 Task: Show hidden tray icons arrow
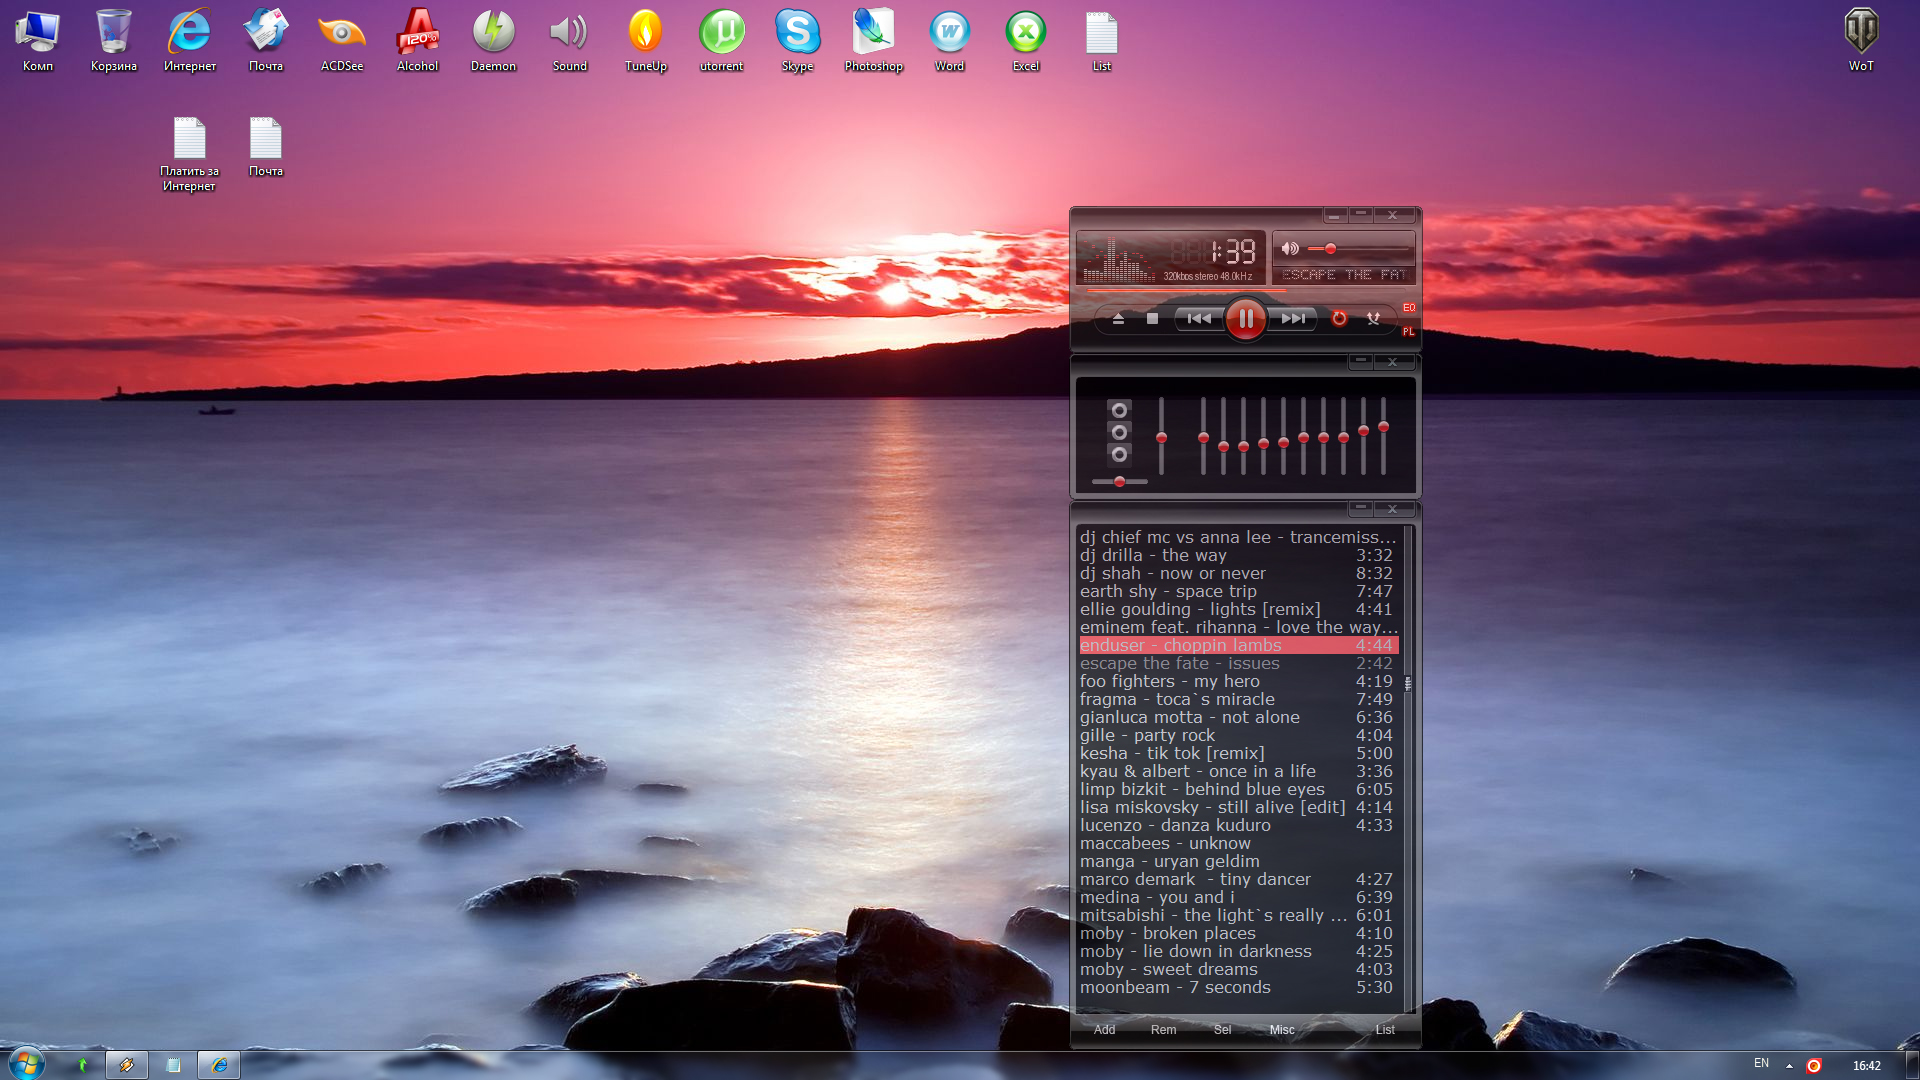click(1789, 1066)
